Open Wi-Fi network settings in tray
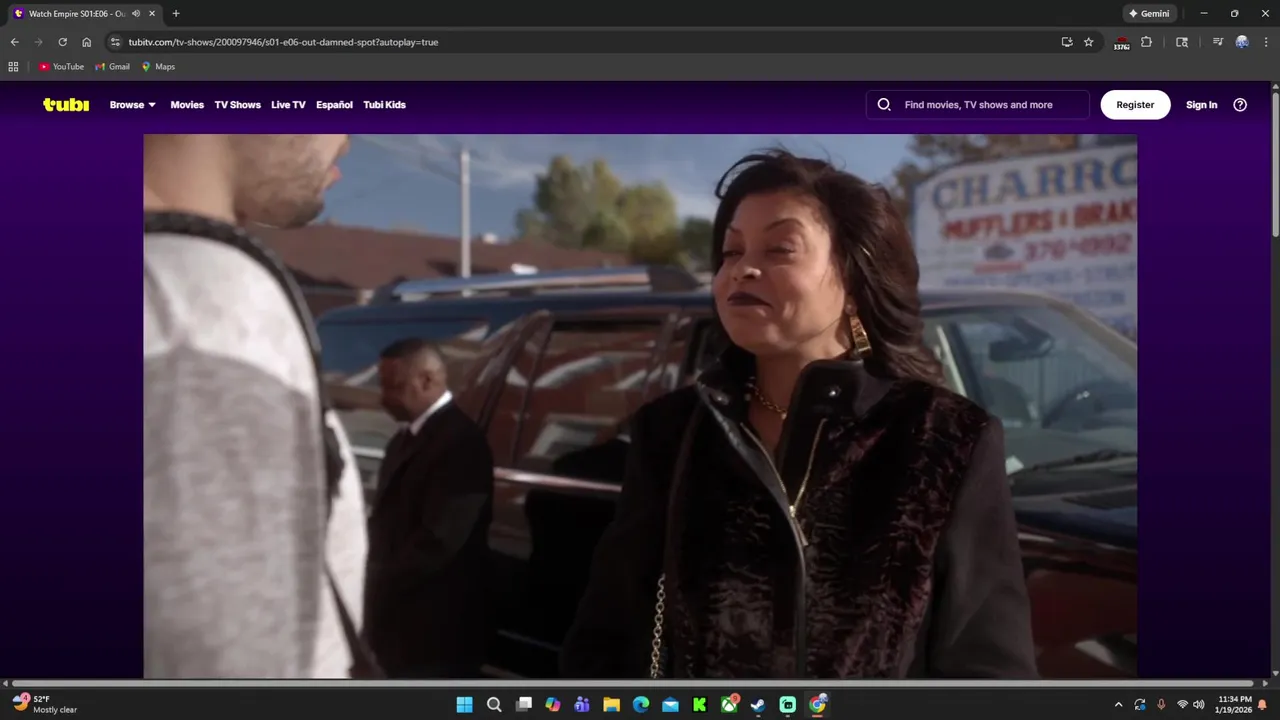The height and width of the screenshot is (720, 1280). [1182, 705]
